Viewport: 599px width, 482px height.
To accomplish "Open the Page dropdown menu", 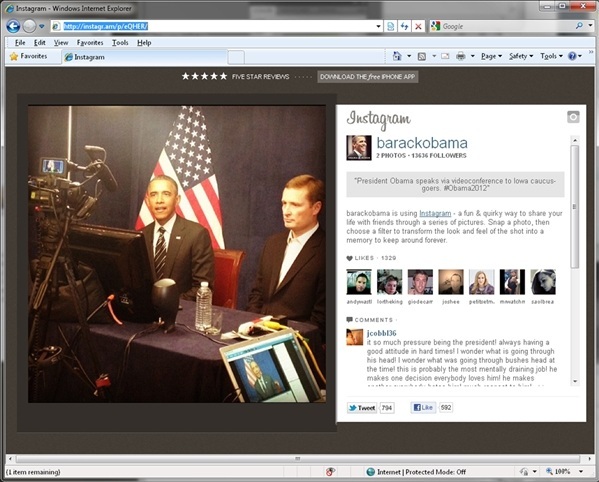I will pos(491,56).
